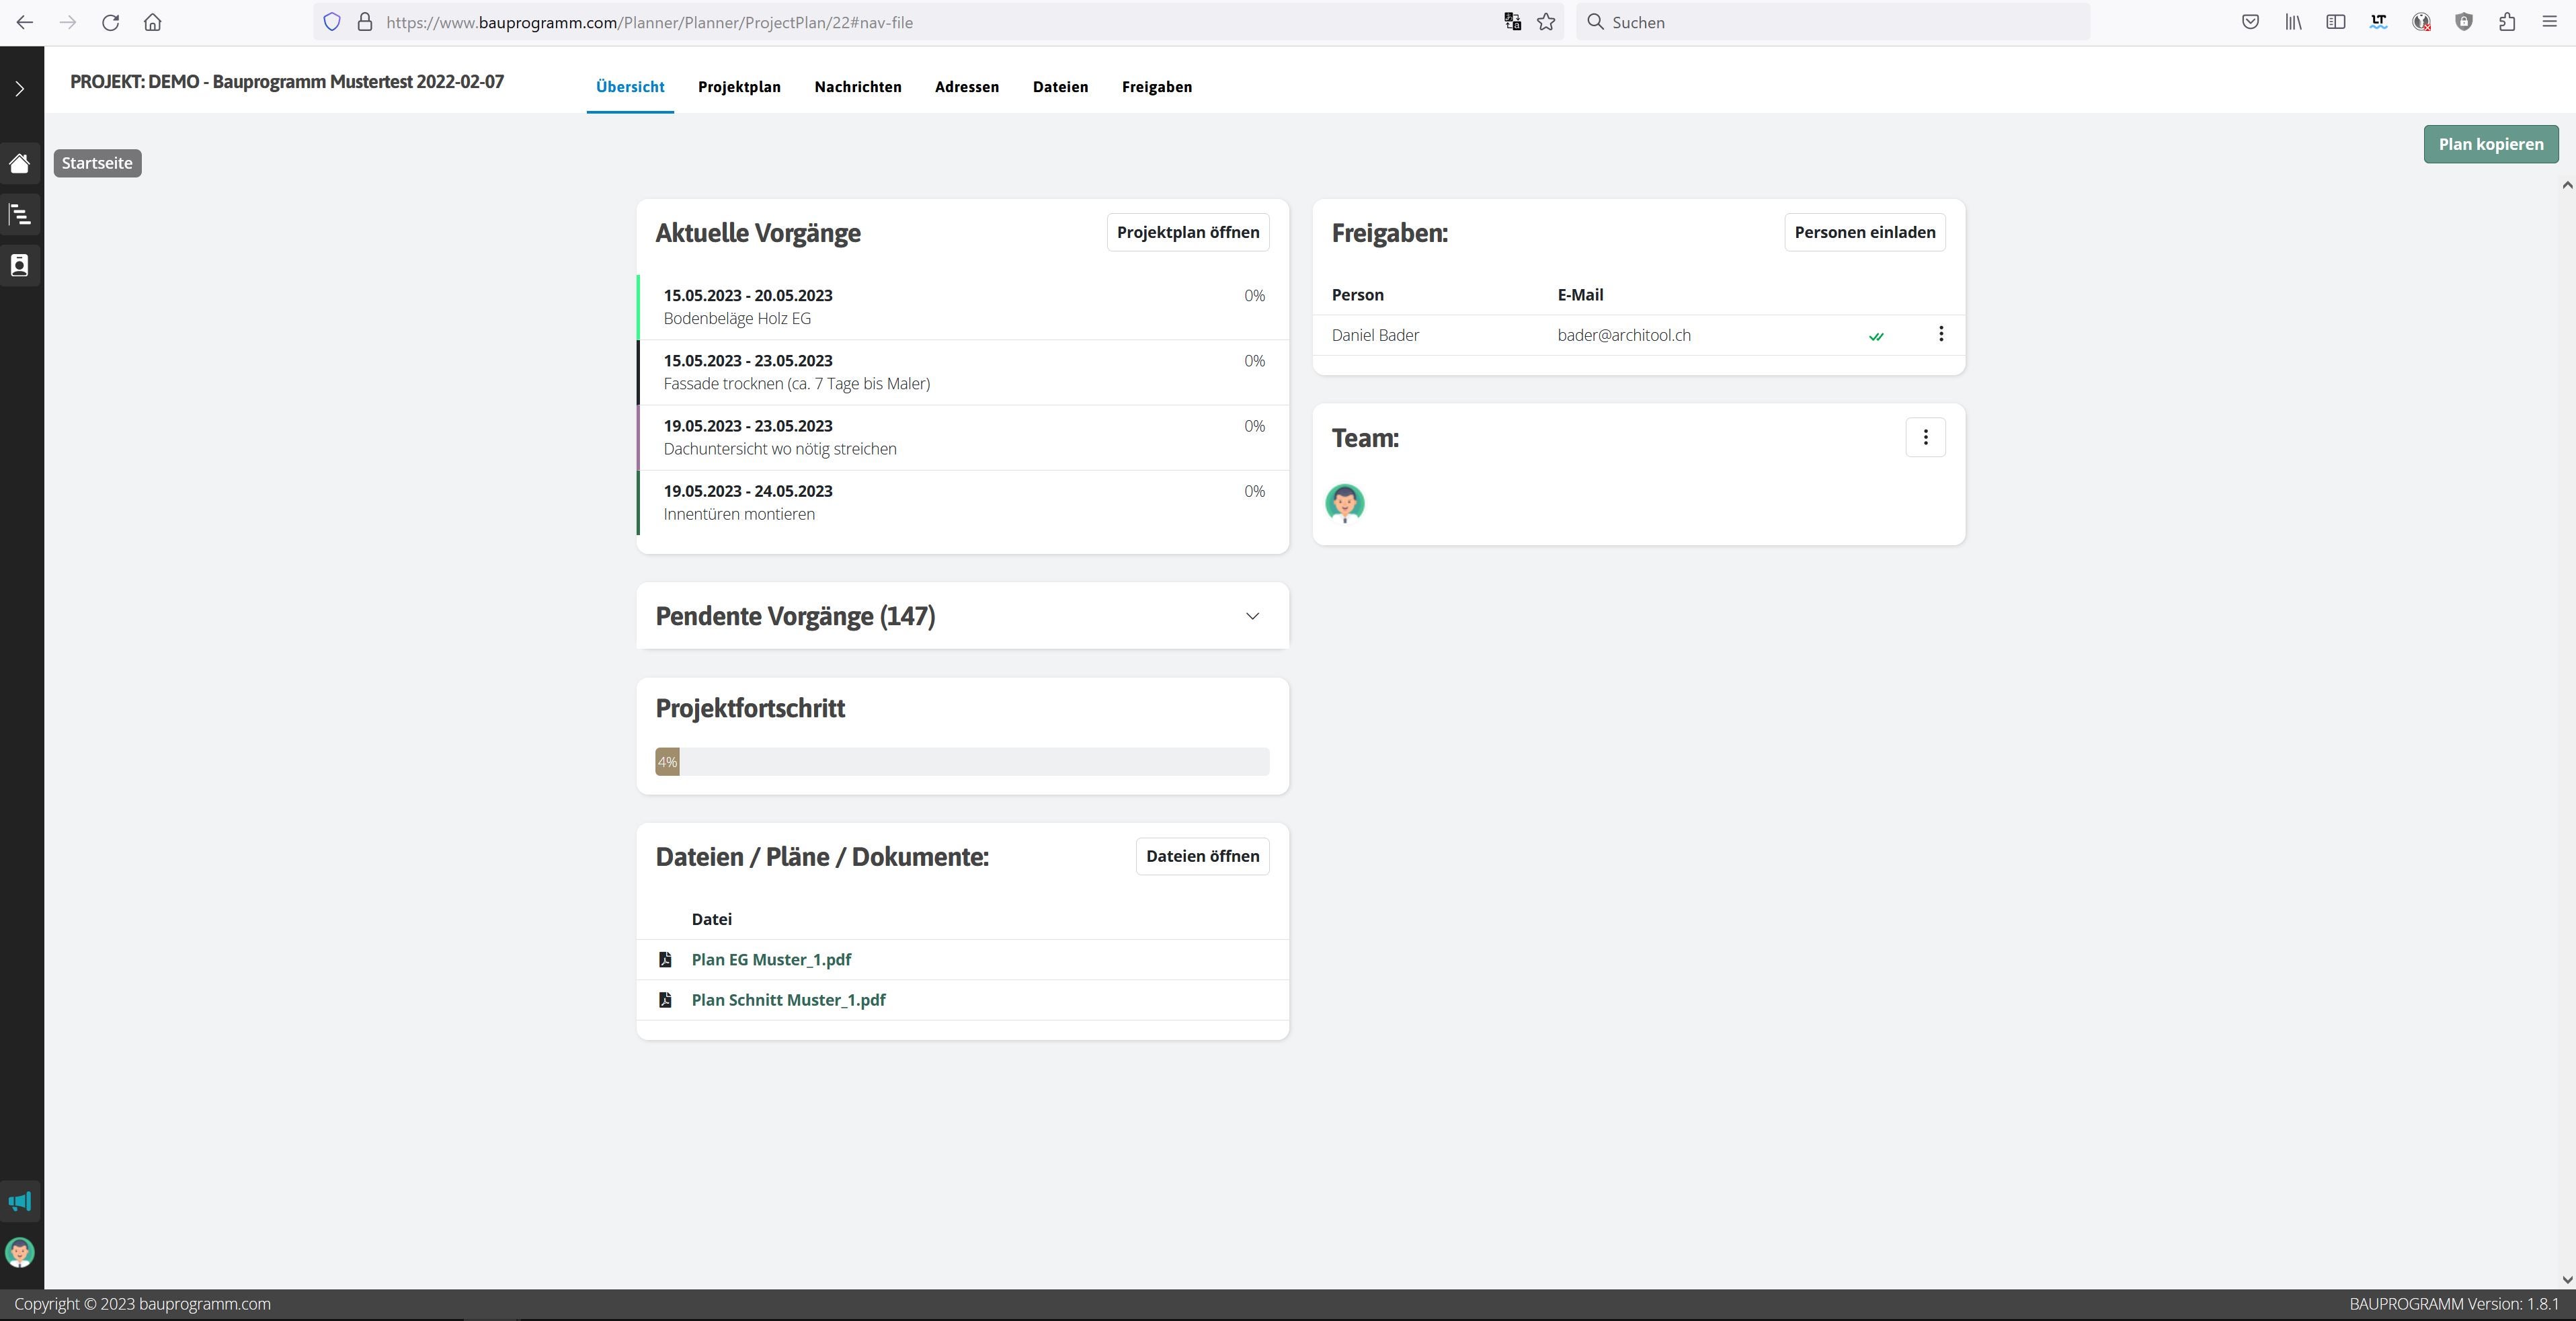Click the Plan kopieren button
2576x1321 pixels.
(x=2490, y=144)
